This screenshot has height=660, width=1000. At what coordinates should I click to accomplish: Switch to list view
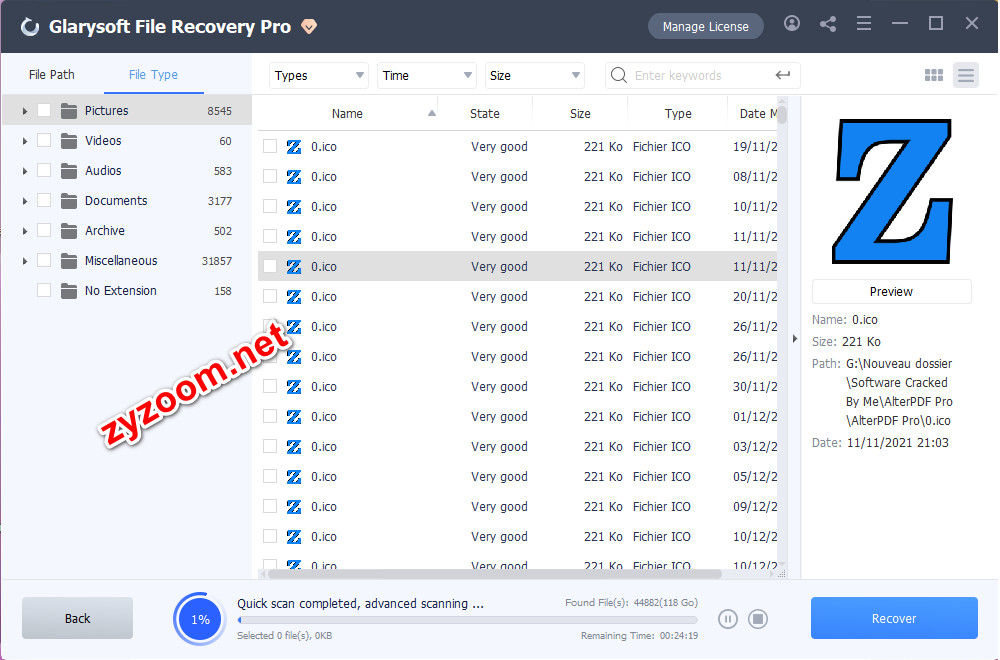coord(966,75)
